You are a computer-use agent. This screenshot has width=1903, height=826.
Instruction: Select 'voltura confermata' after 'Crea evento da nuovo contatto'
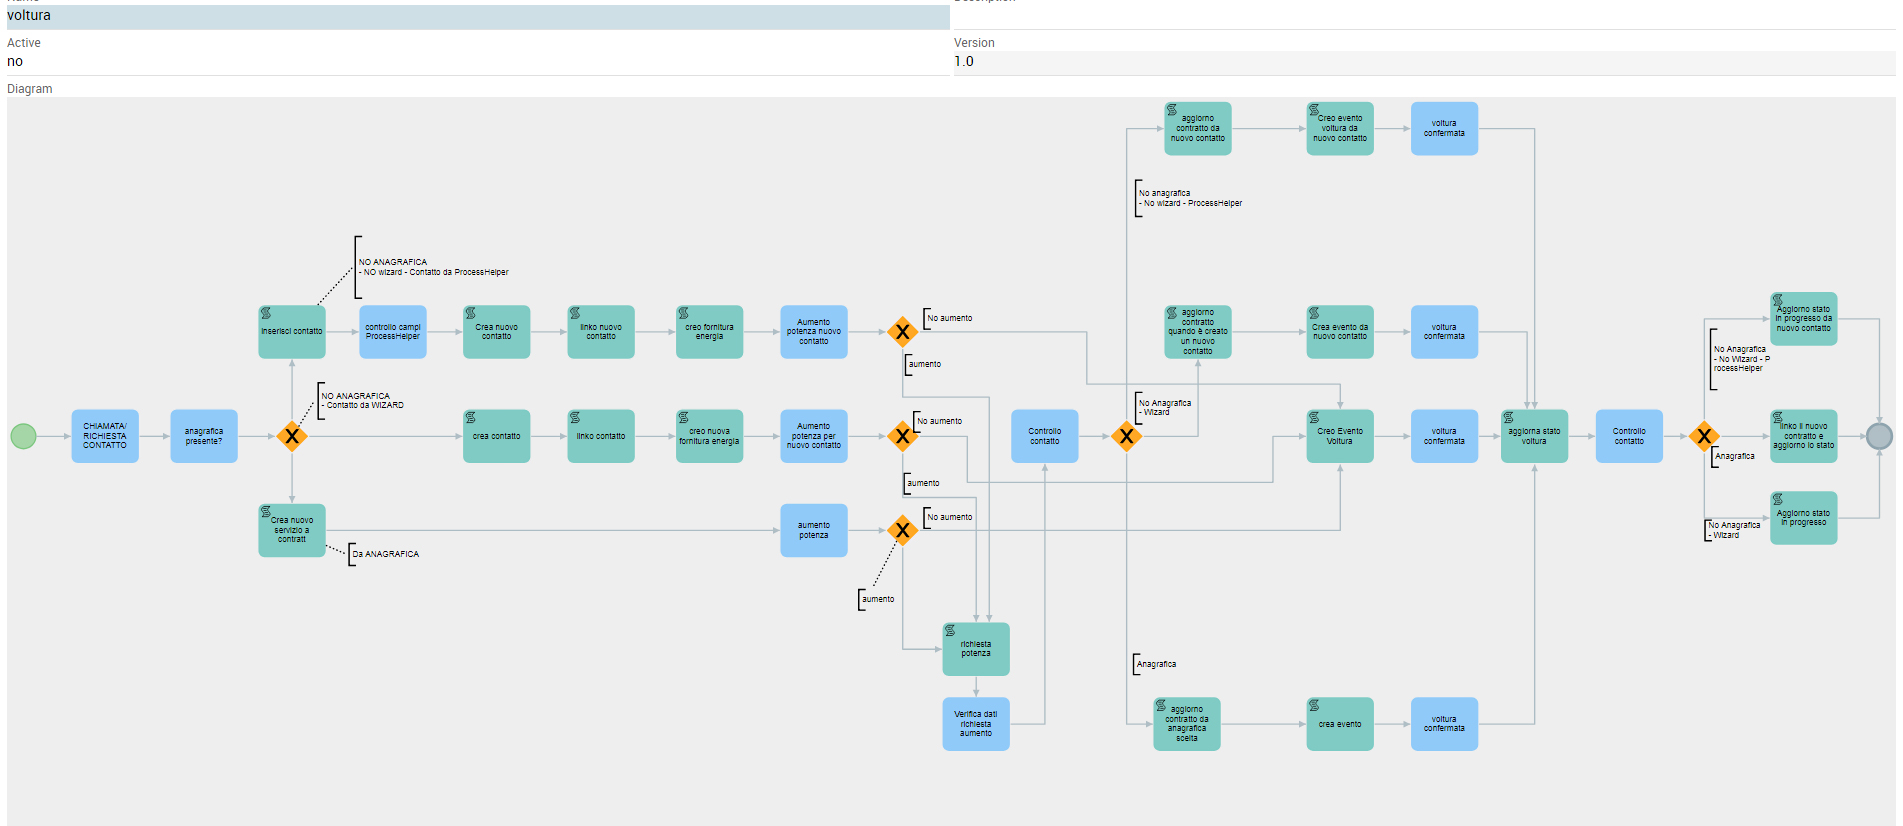tap(1444, 332)
